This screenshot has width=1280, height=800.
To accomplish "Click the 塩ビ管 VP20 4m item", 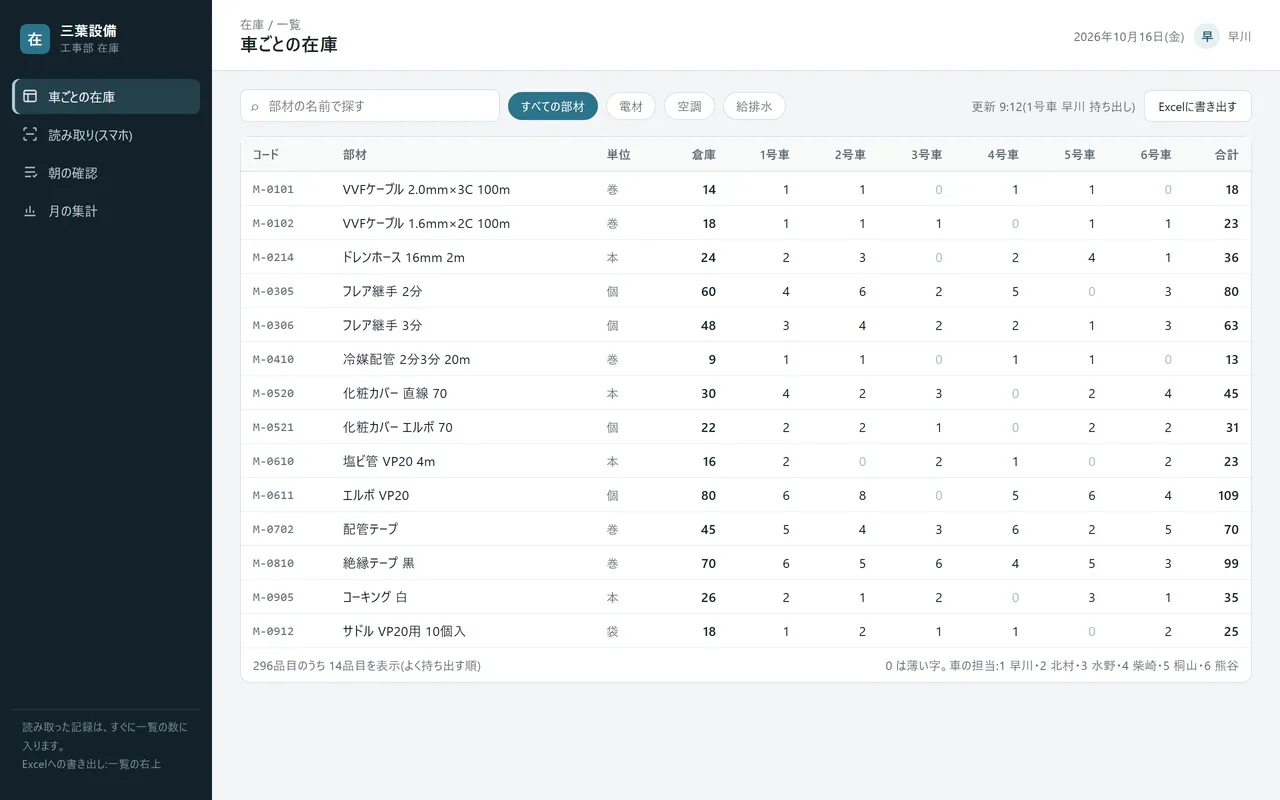I will click(389, 461).
